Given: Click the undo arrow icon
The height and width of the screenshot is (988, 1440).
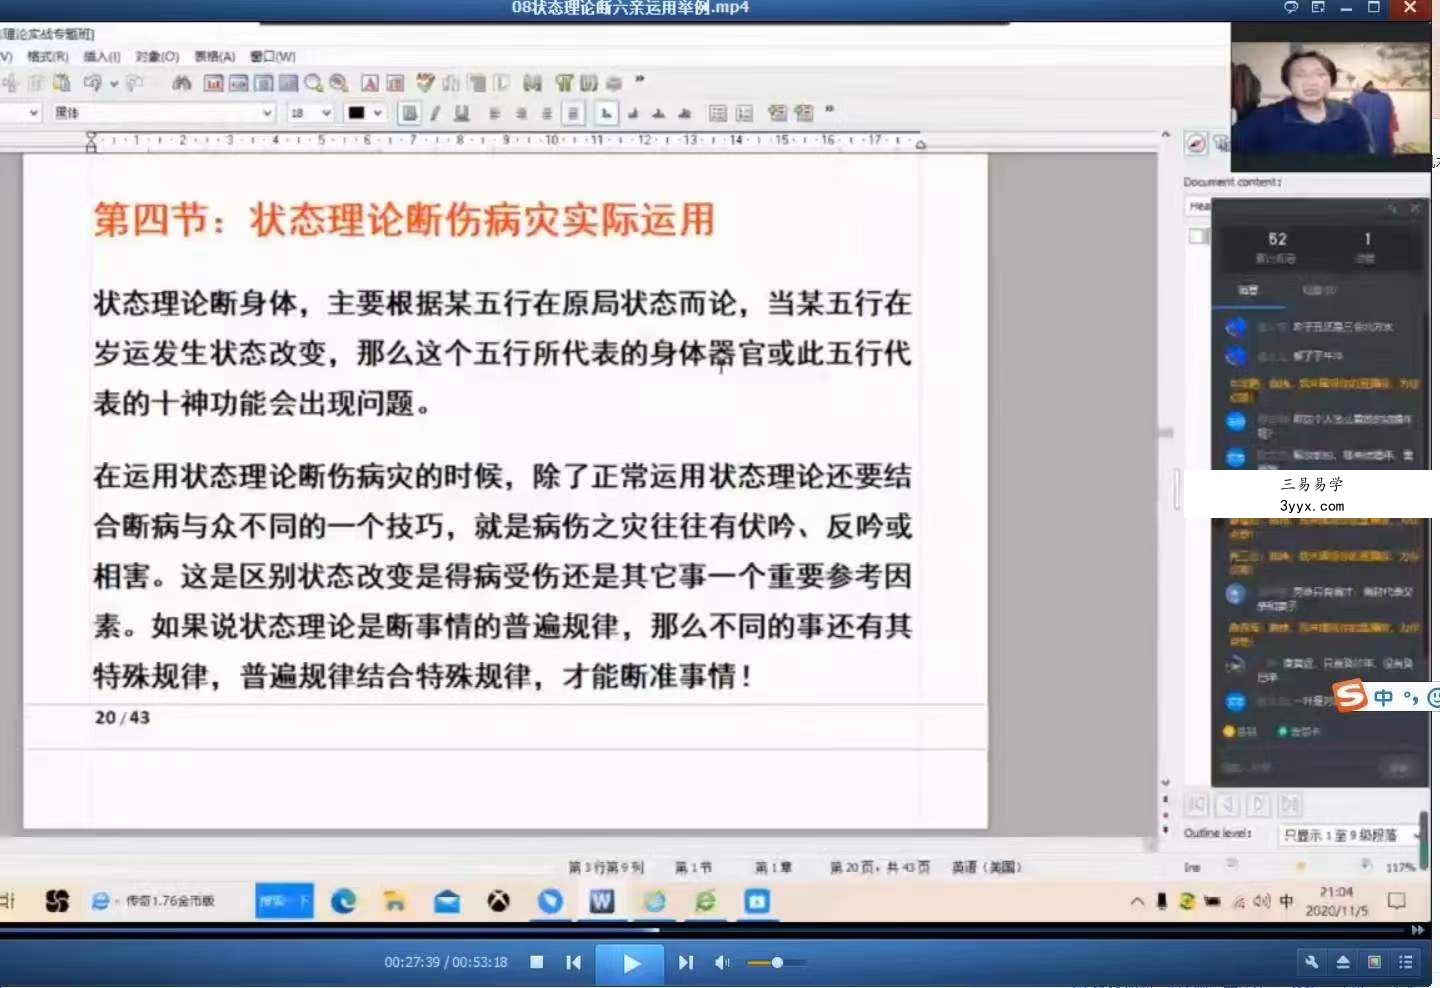Looking at the screenshot, I should tap(94, 83).
